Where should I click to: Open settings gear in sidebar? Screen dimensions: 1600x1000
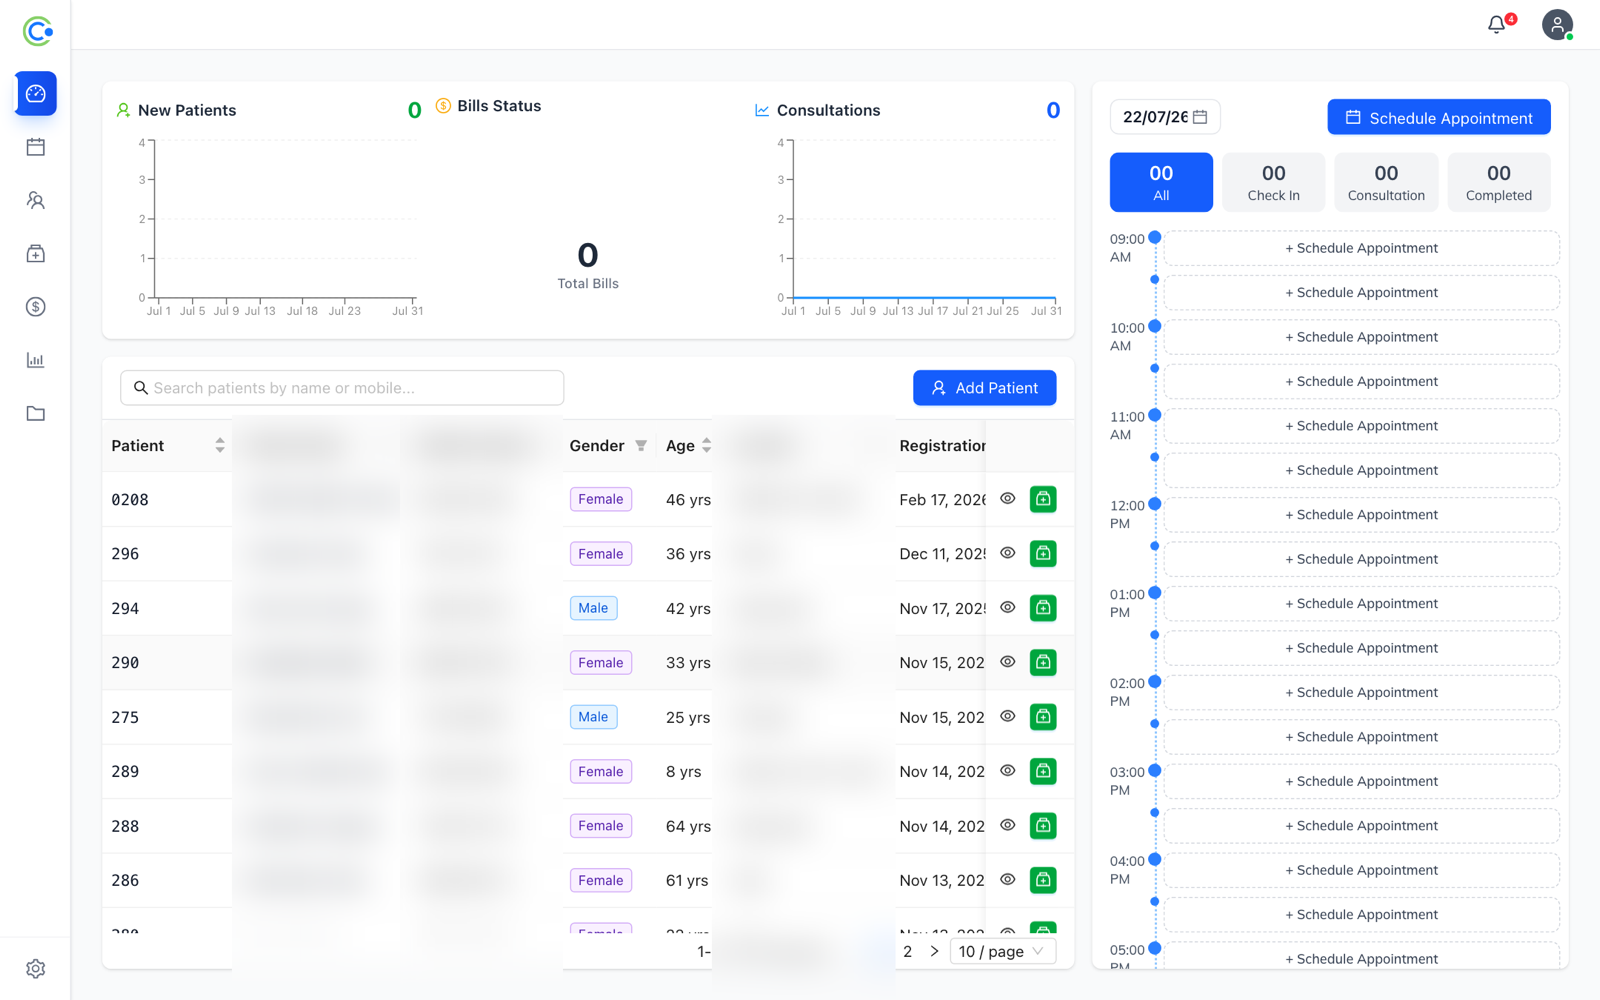(x=36, y=968)
